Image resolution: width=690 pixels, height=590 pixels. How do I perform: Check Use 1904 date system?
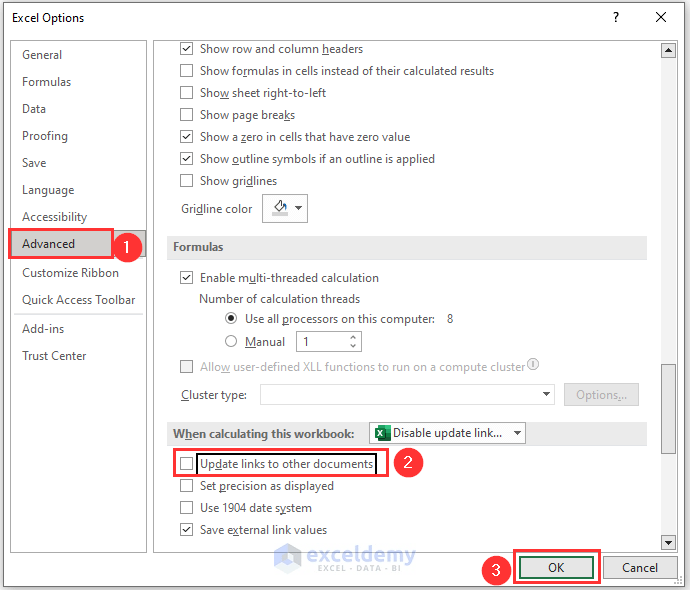[187, 508]
